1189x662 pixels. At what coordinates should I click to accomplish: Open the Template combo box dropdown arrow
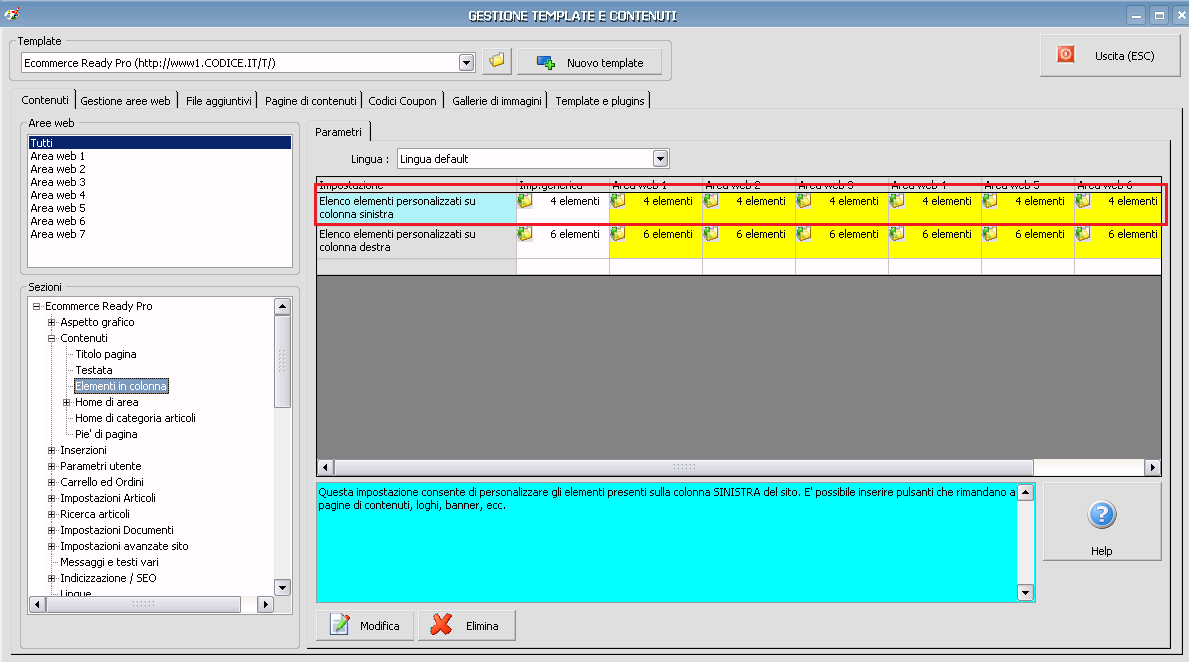click(x=466, y=63)
